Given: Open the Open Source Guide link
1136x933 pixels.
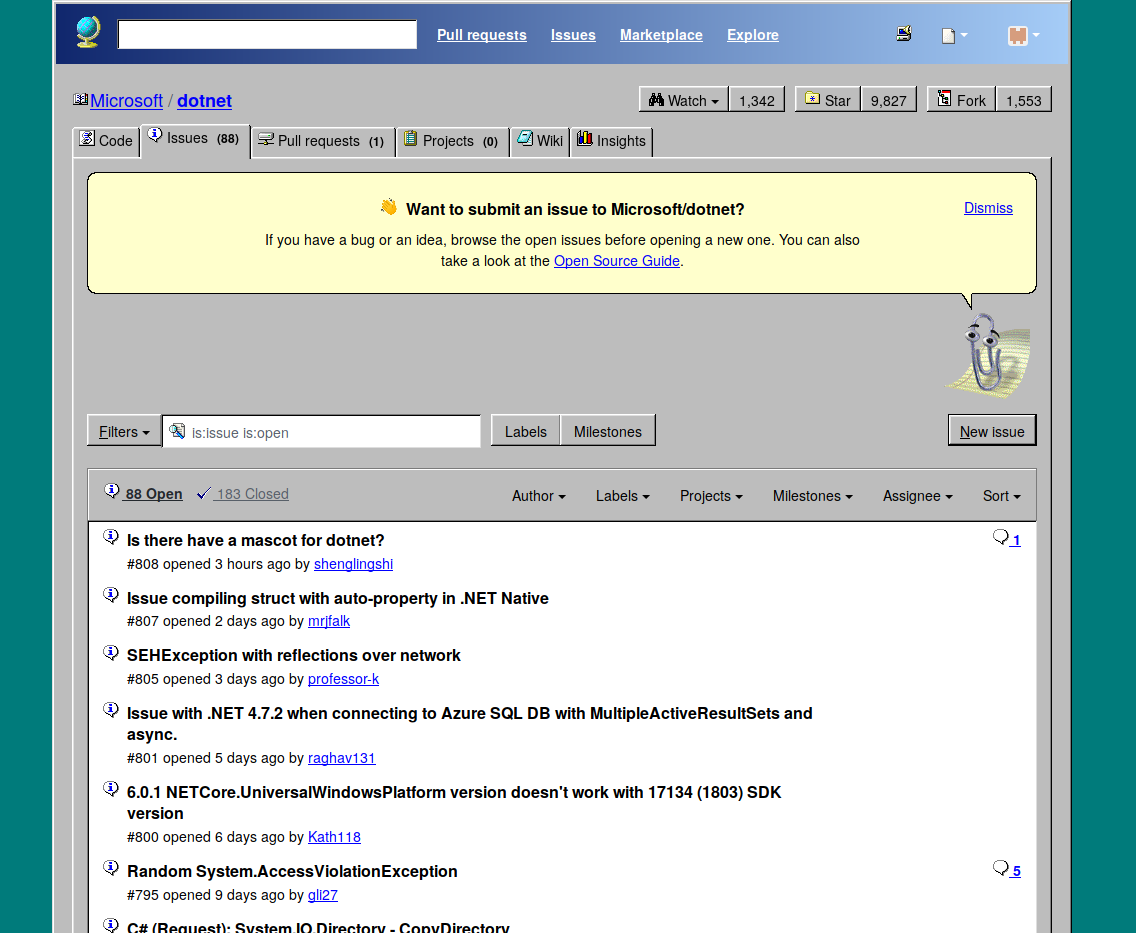Looking at the screenshot, I should (x=617, y=261).
